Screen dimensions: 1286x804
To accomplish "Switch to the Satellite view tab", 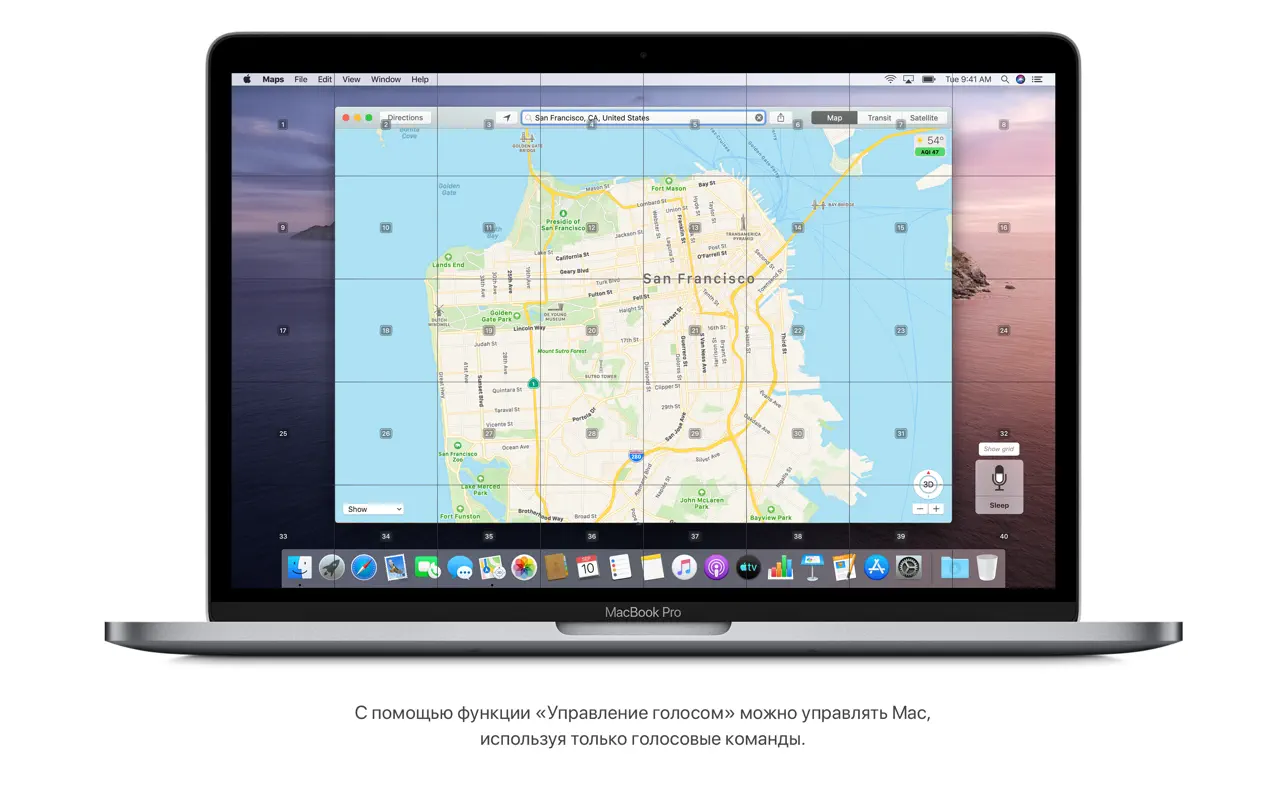I will (x=924, y=118).
